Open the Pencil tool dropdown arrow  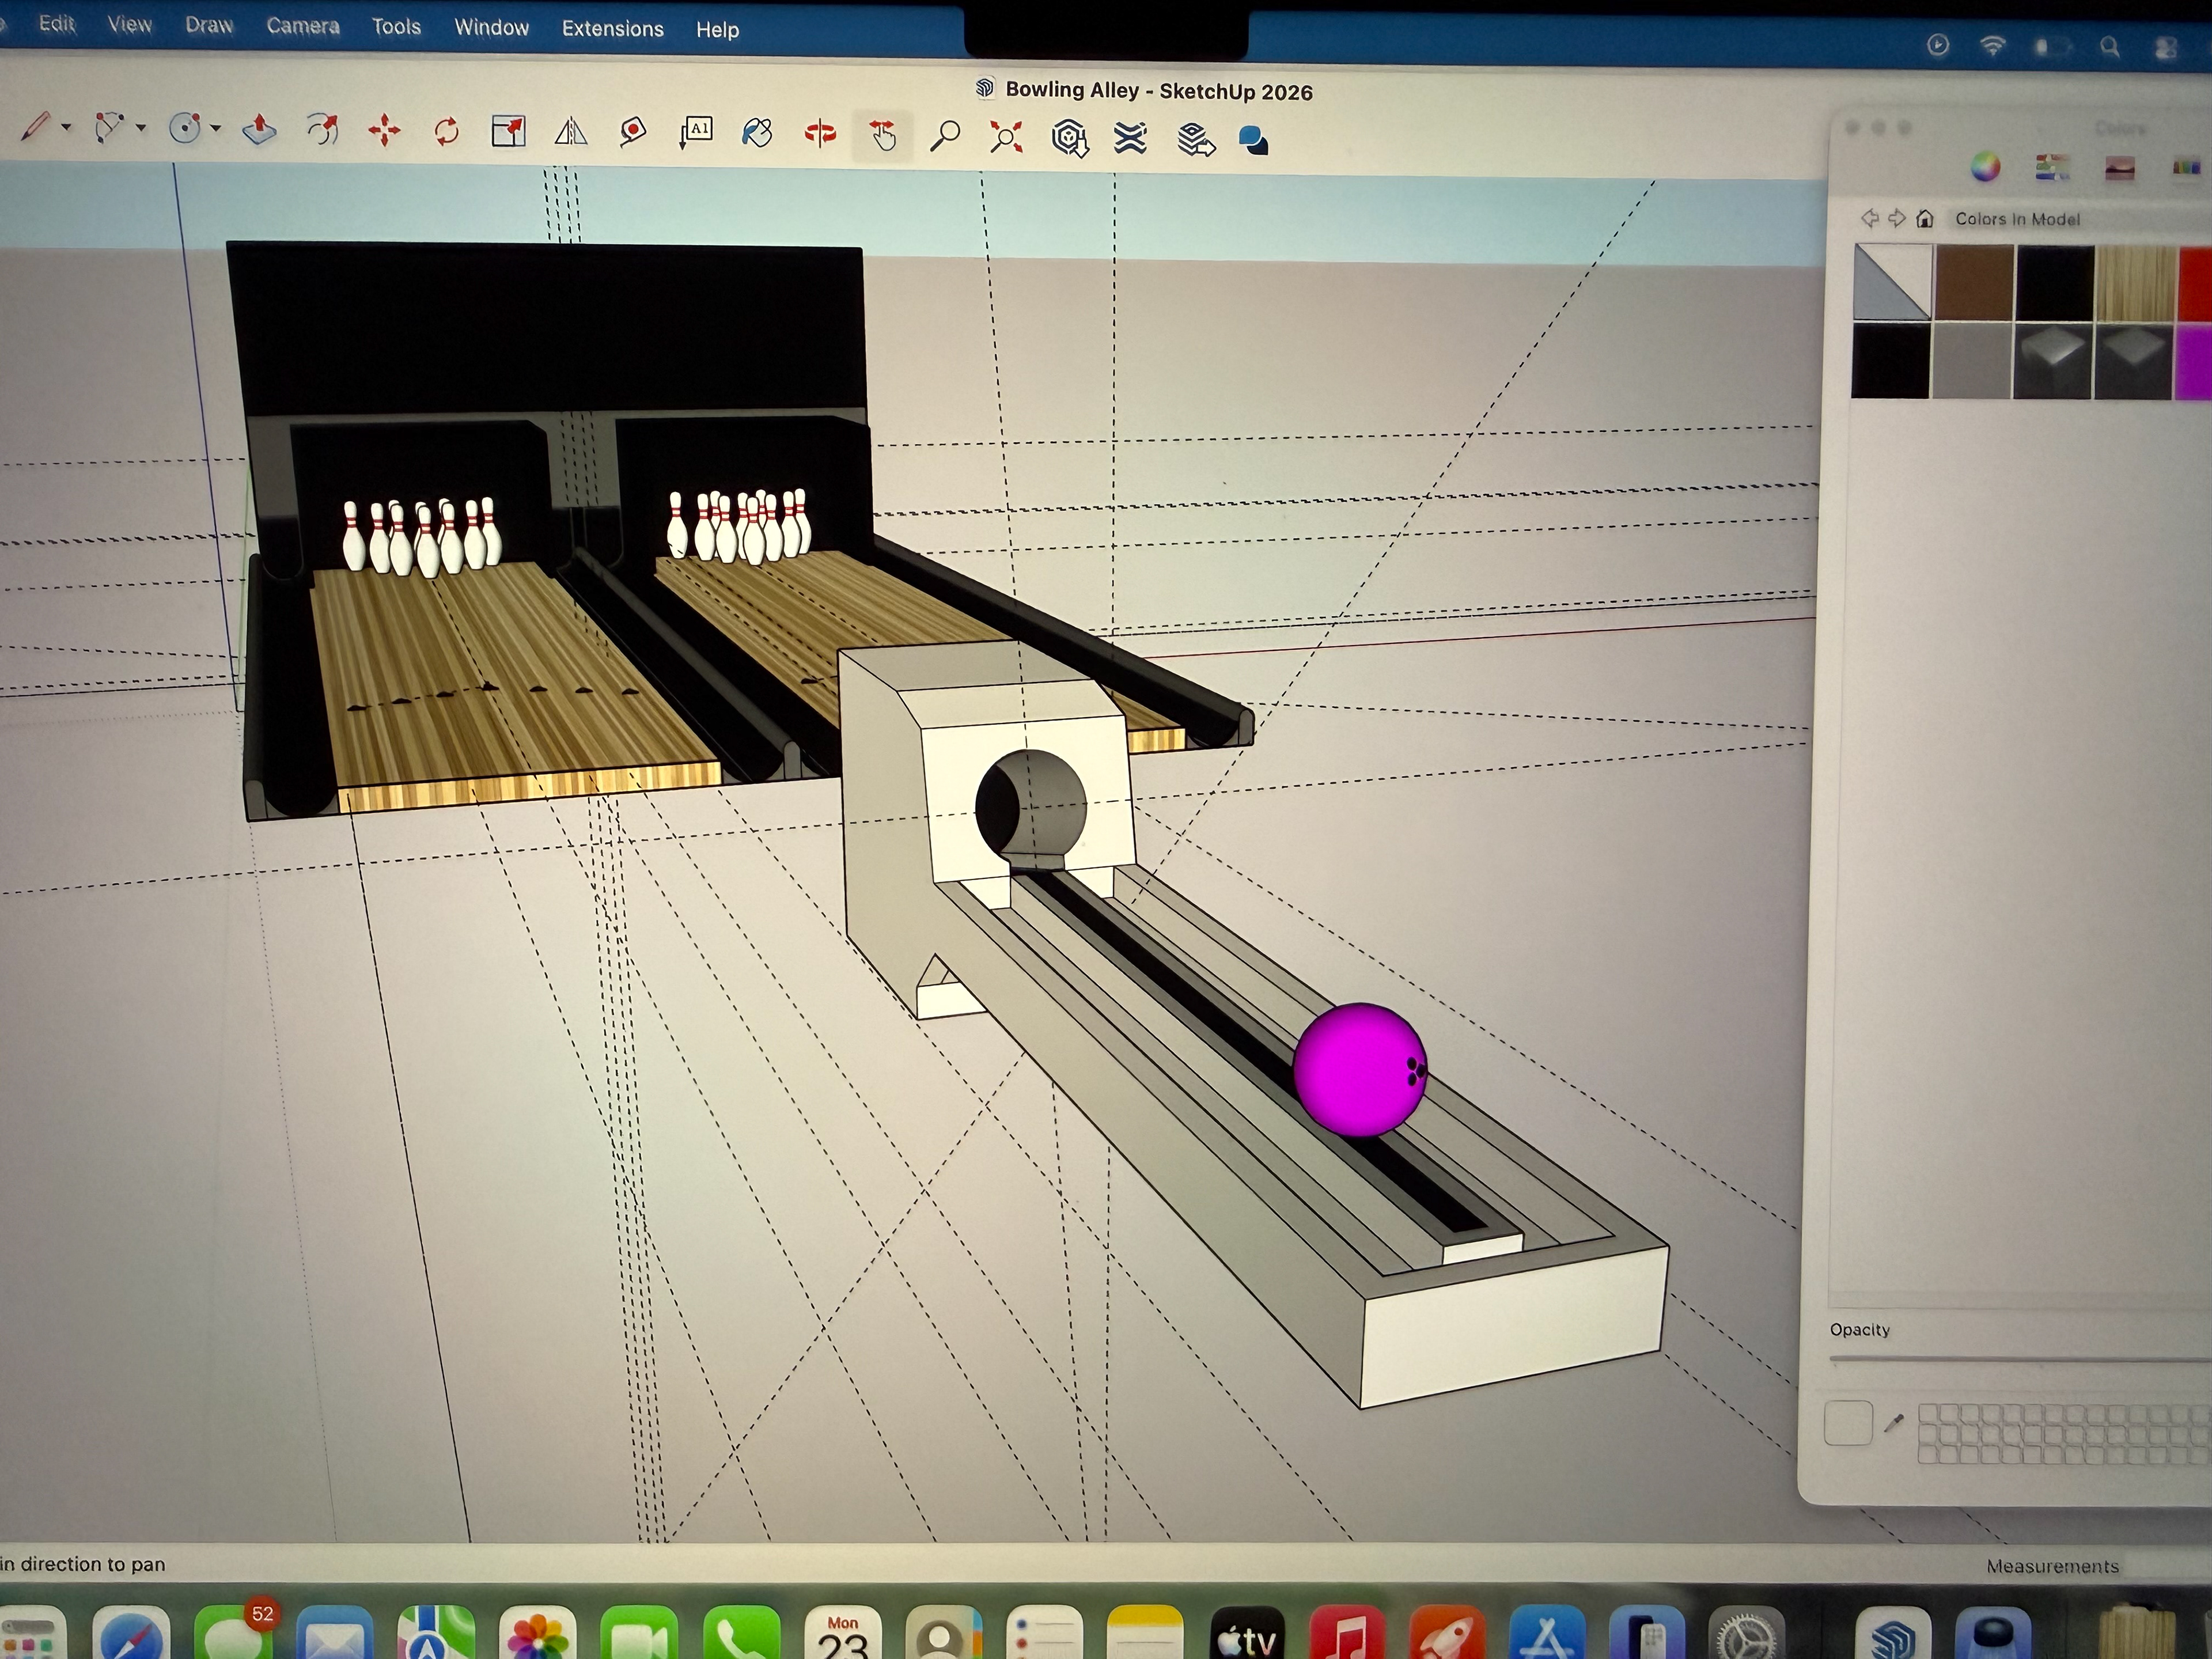pos(66,128)
